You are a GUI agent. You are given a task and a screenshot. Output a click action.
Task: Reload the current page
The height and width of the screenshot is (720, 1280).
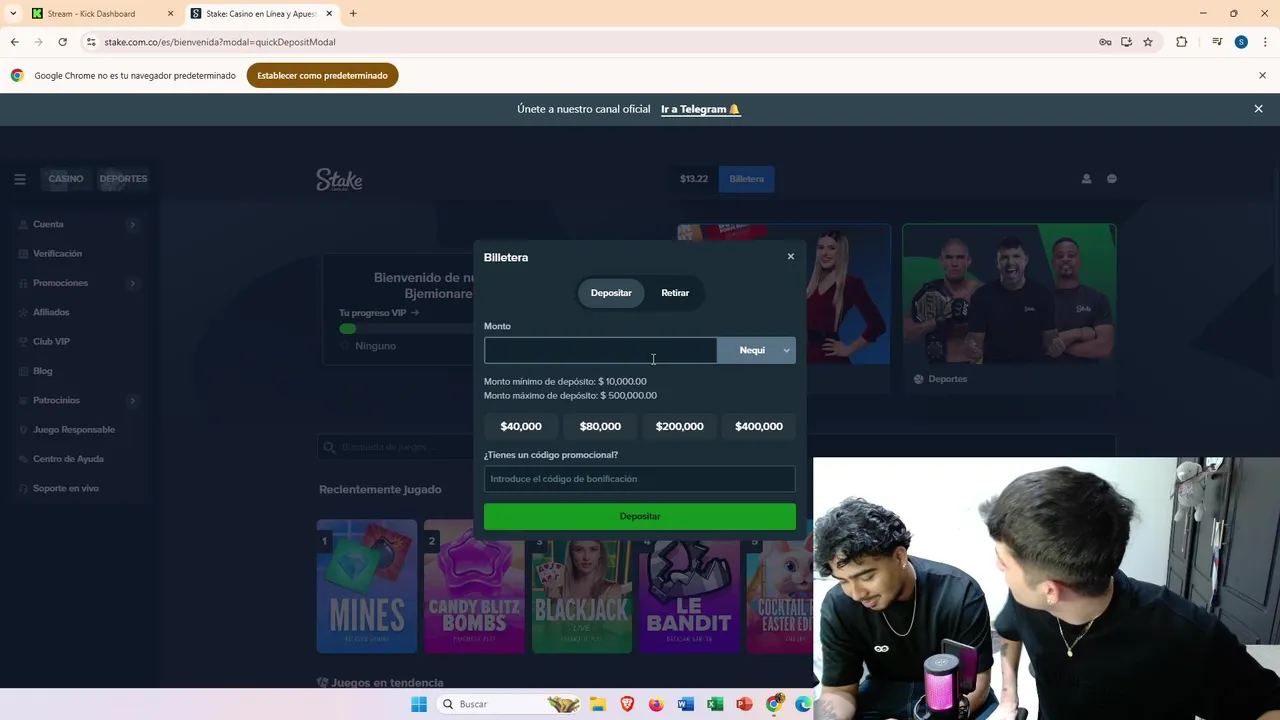[x=62, y=42]
